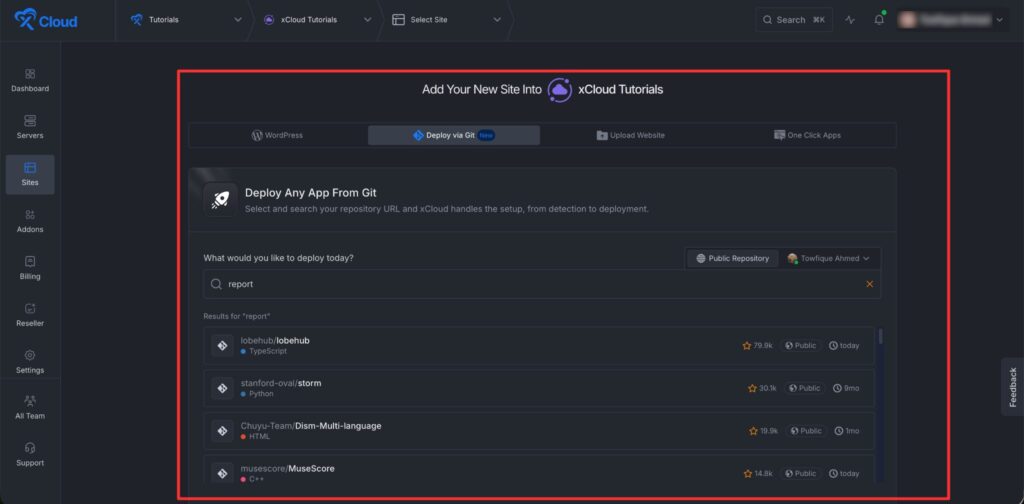This screenshot has width=1024, height=504.
Task: Open Support in the sidebar
Action: point(30,454)
